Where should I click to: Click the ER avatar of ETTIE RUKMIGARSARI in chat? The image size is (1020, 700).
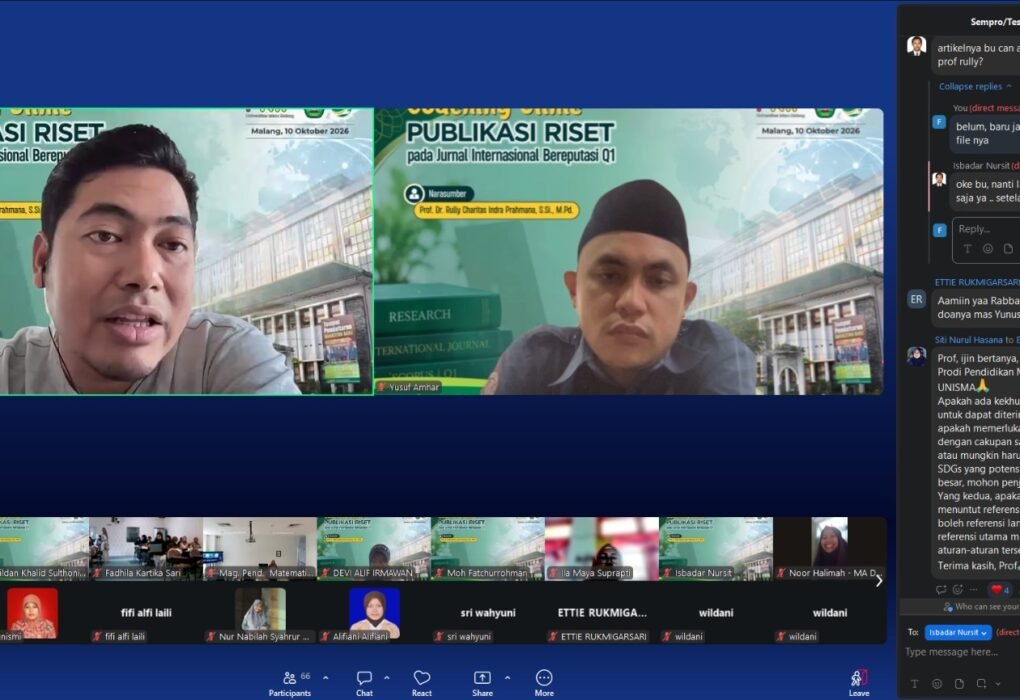917,299
